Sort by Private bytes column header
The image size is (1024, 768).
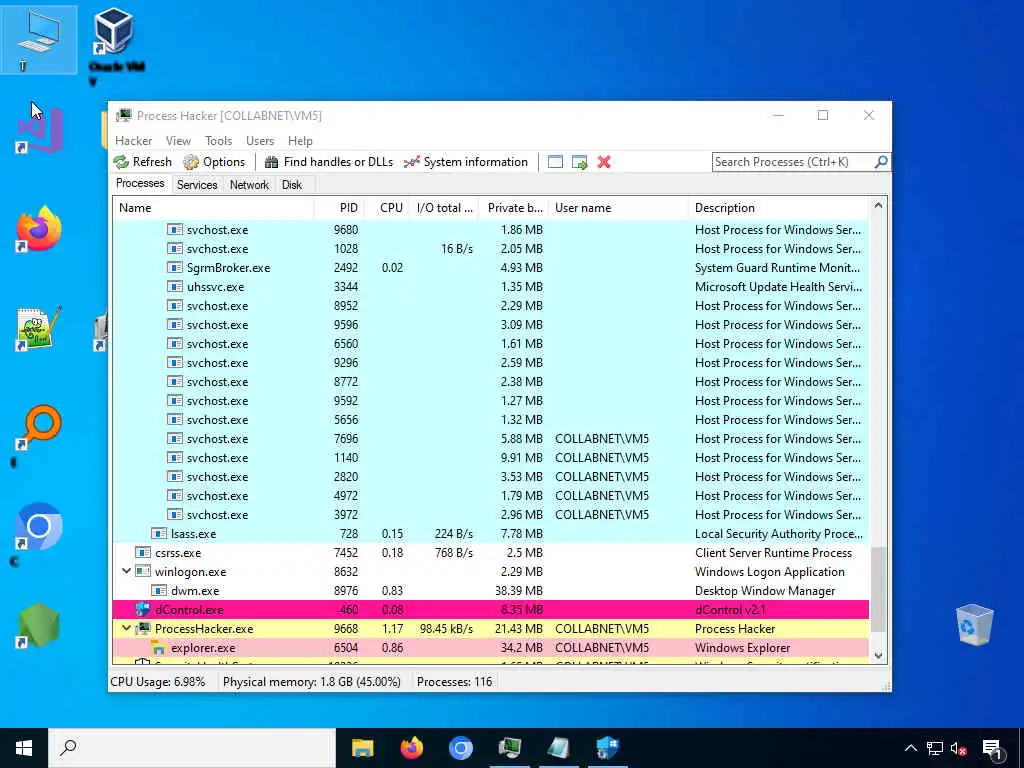pos(513,208)
